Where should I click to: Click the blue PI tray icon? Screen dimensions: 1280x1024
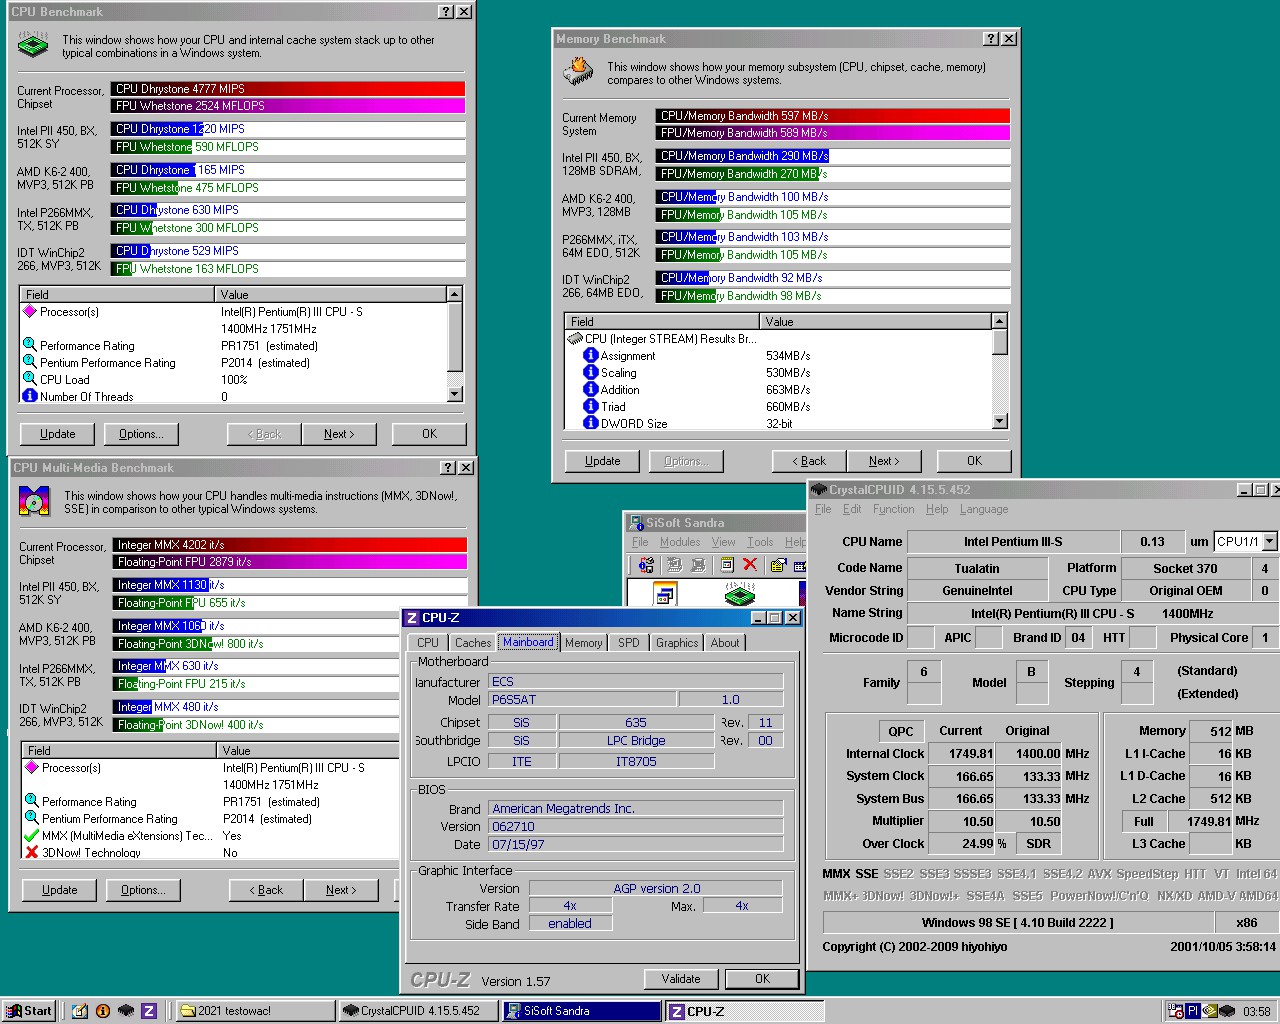pos(1193,1011)
